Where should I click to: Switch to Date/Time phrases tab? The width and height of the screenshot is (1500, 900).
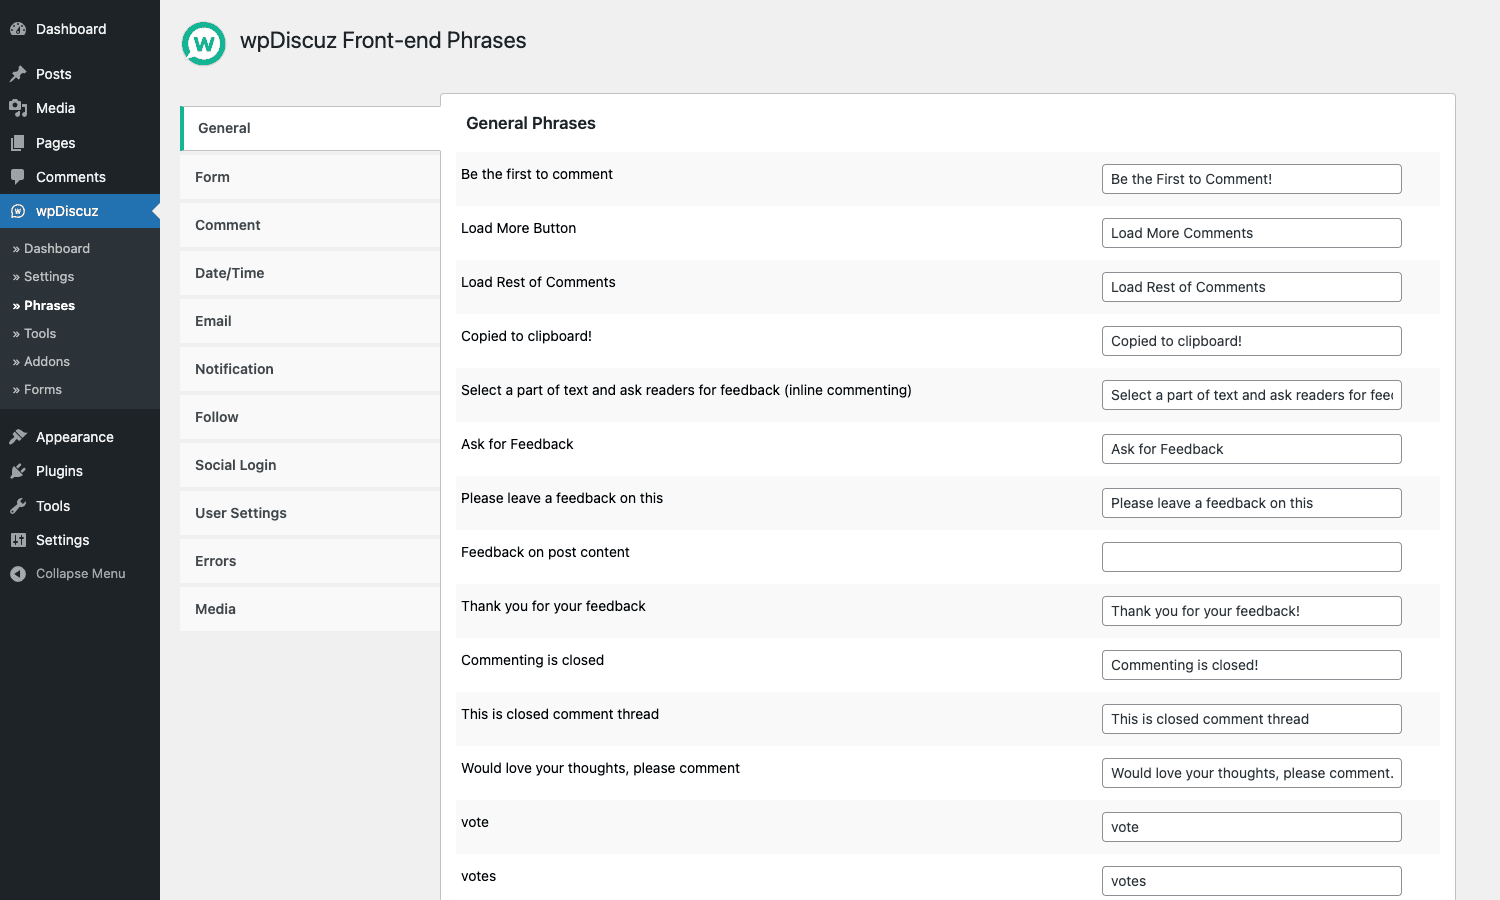click(310, 273)
